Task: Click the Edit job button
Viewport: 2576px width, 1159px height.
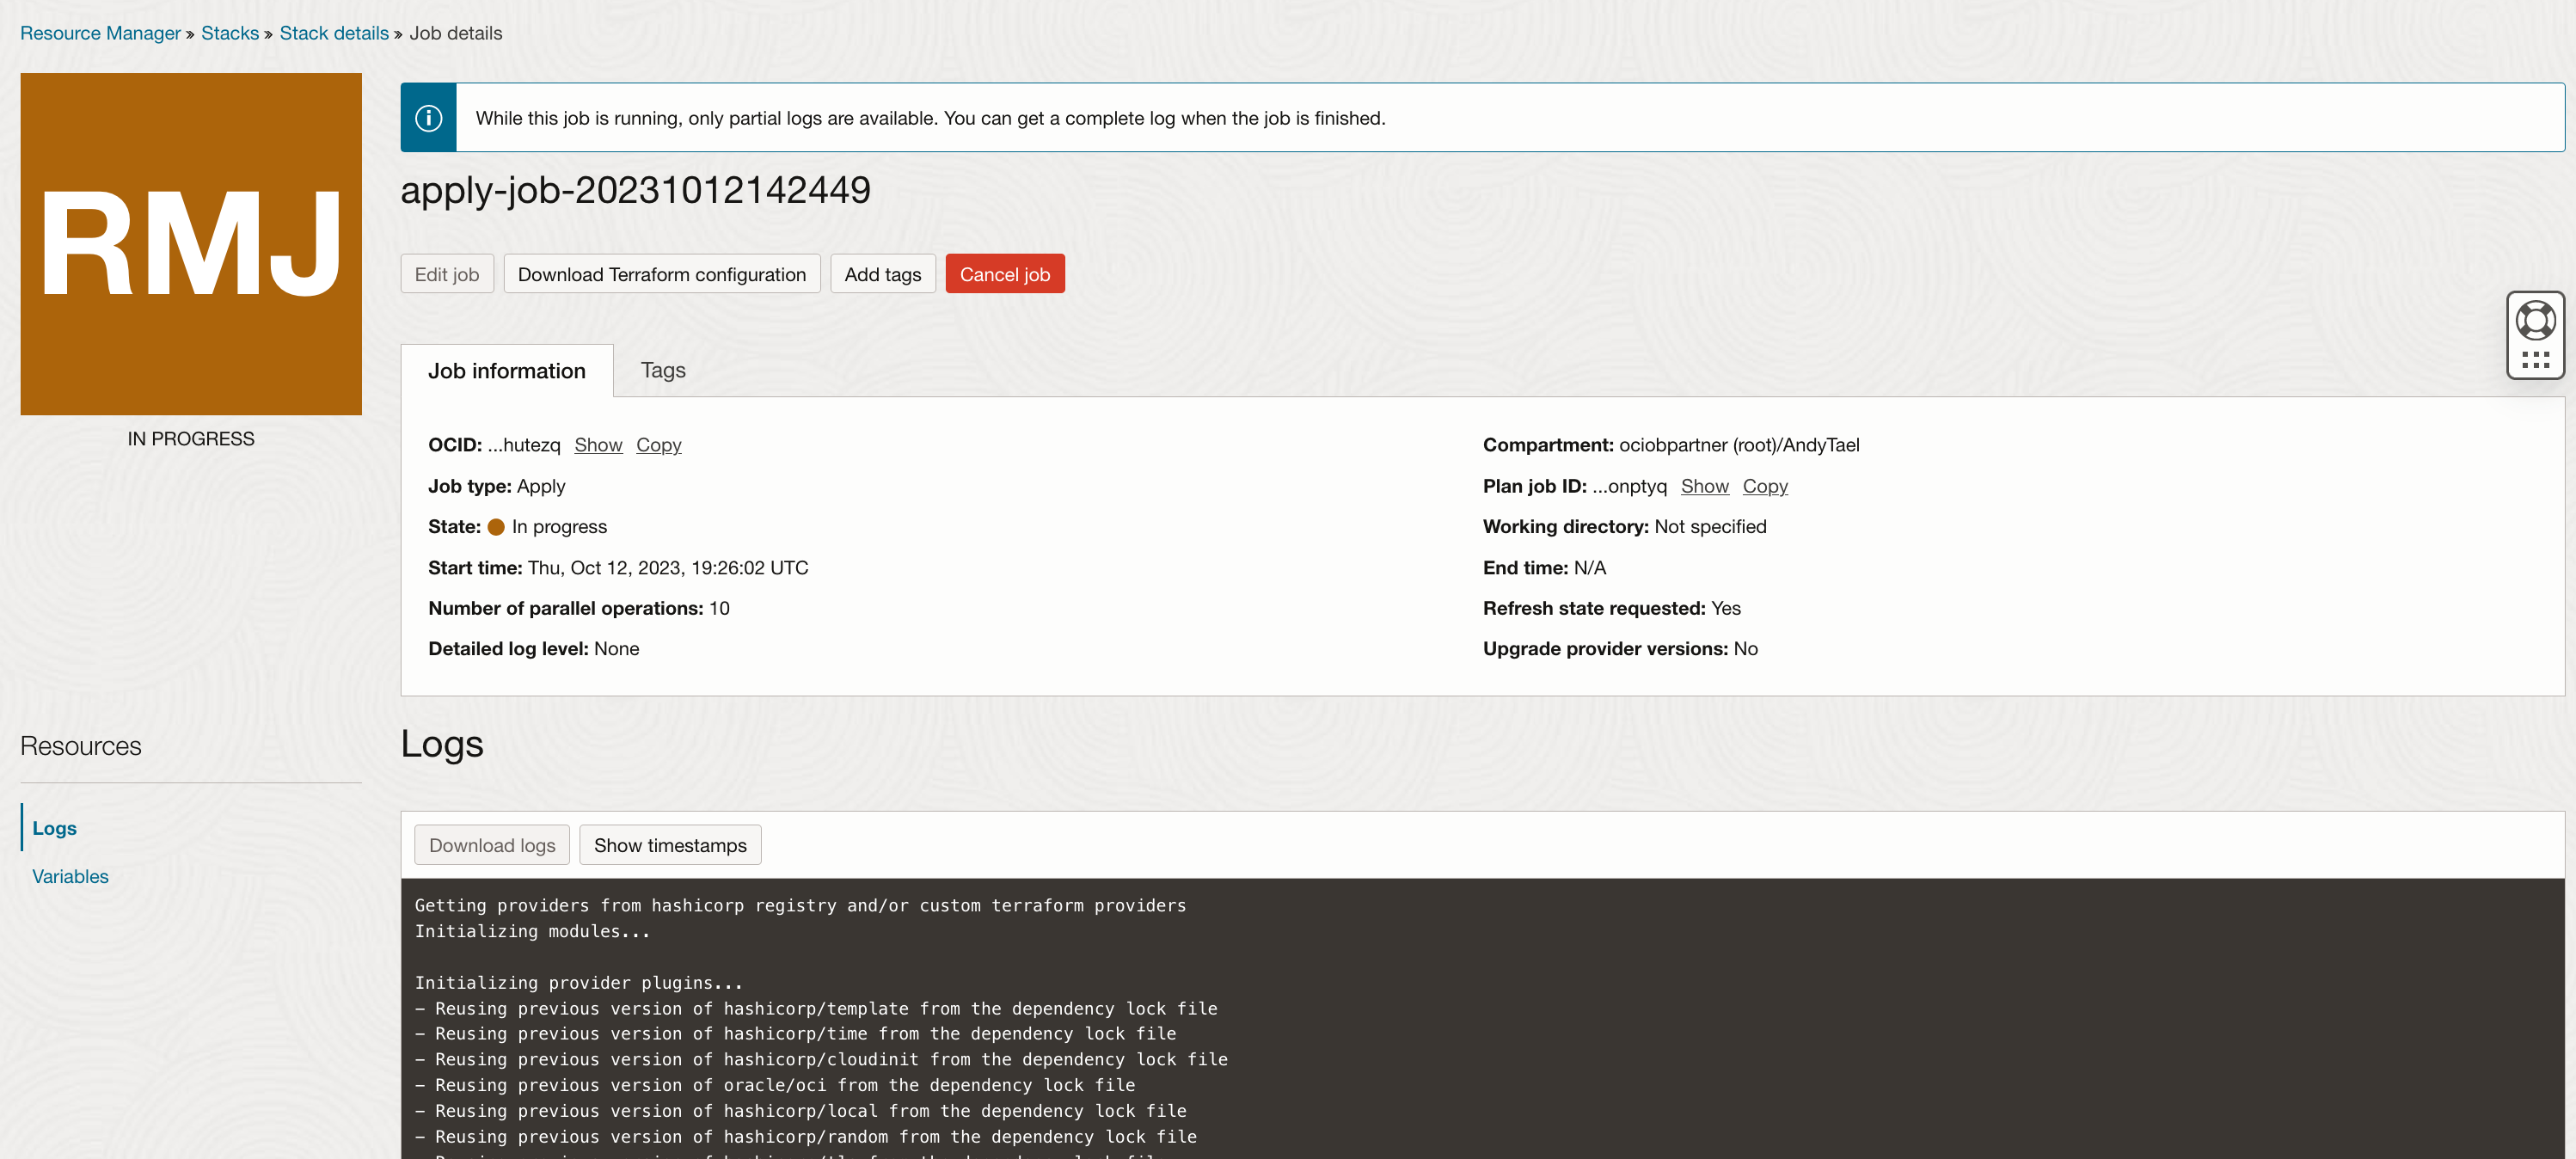Action: click(446, 274)
